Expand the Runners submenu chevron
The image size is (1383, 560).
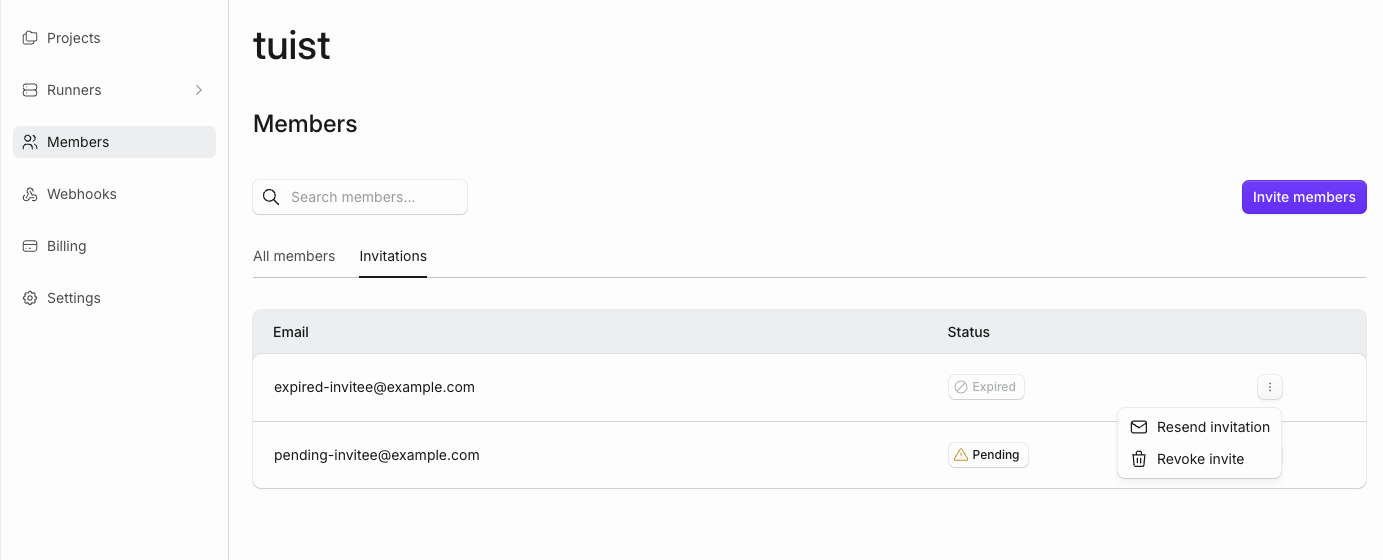pos(199,90)
